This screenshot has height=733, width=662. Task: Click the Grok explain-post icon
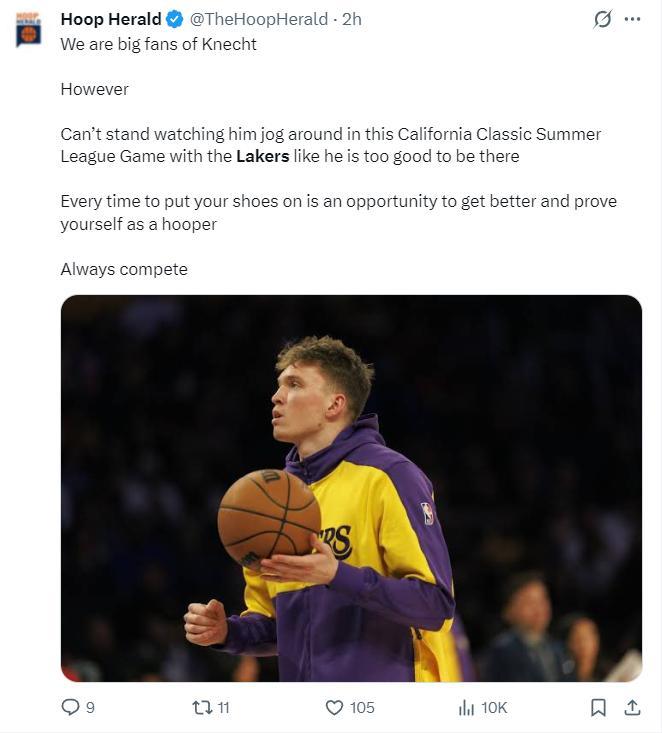point(602,19)
